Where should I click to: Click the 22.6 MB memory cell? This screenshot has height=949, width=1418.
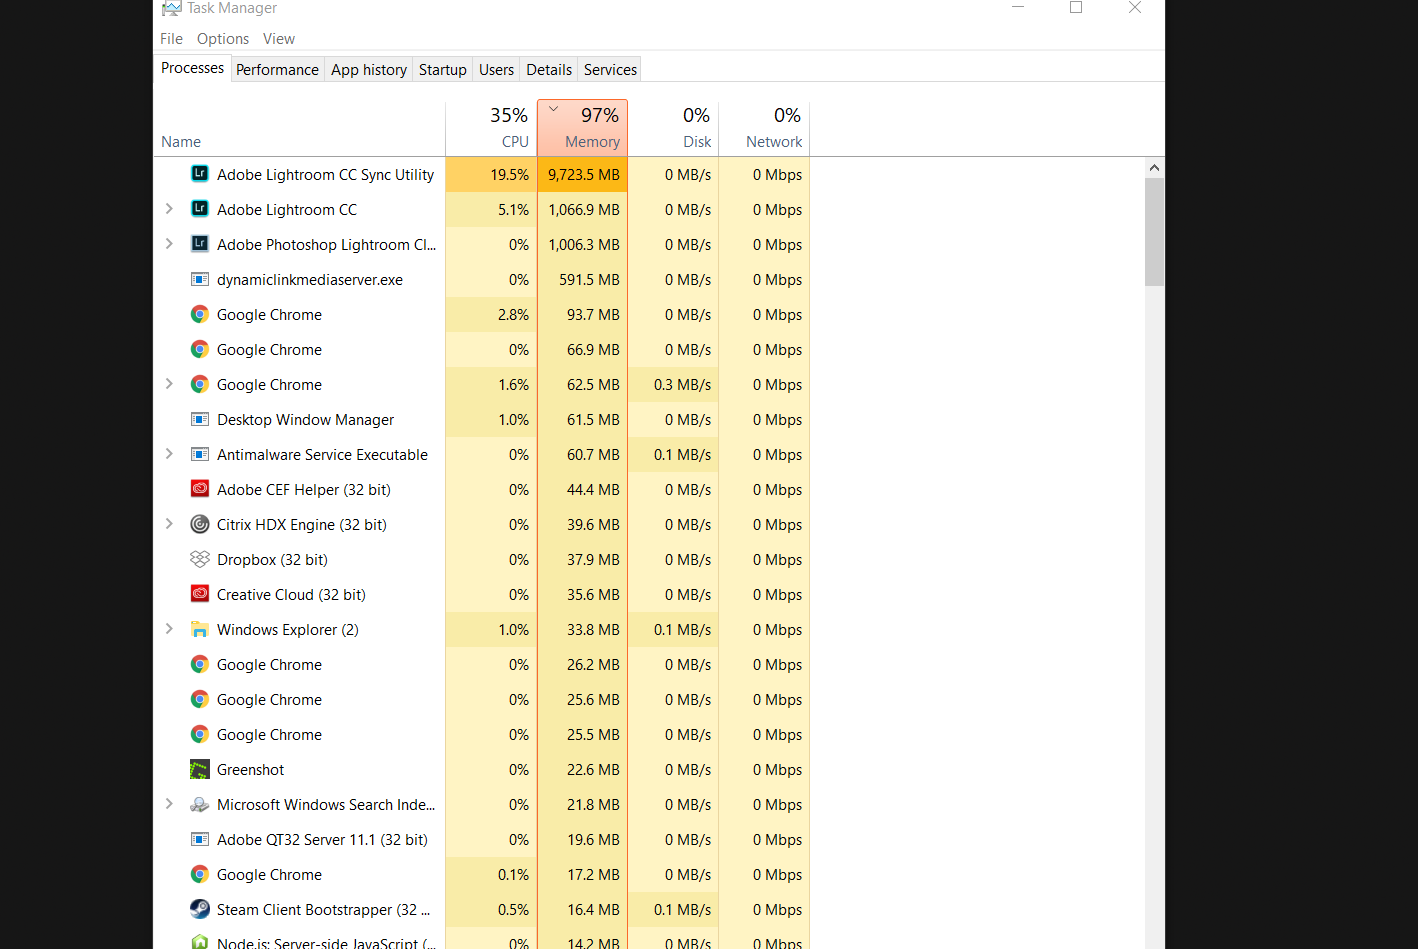tap(583, 769)
